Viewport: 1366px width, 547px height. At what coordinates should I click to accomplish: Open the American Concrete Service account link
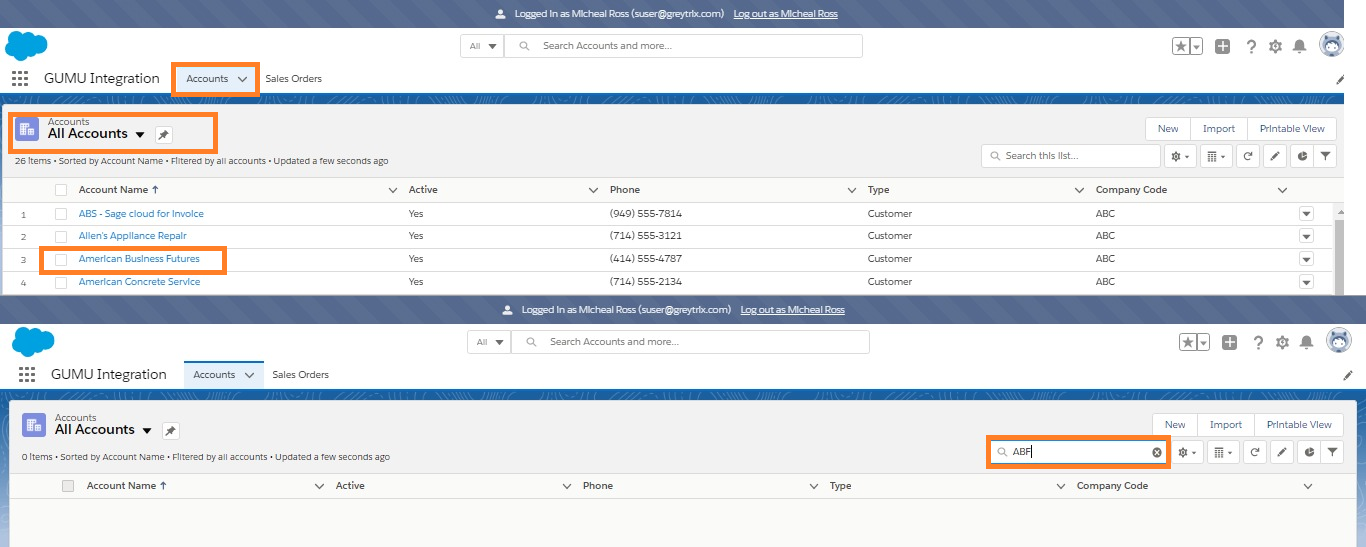pyautogui.click(x=139, y=282)
